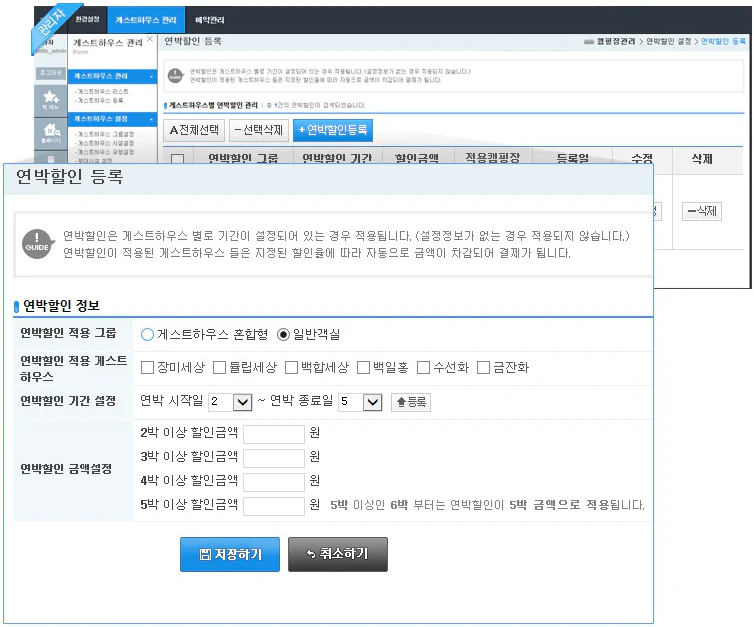Image resolution: width=754 pixels, height=627 pixels.
Task: Open the 연박 종료일 dropdown
Action: pyautogui.click(x=361, y=402)
